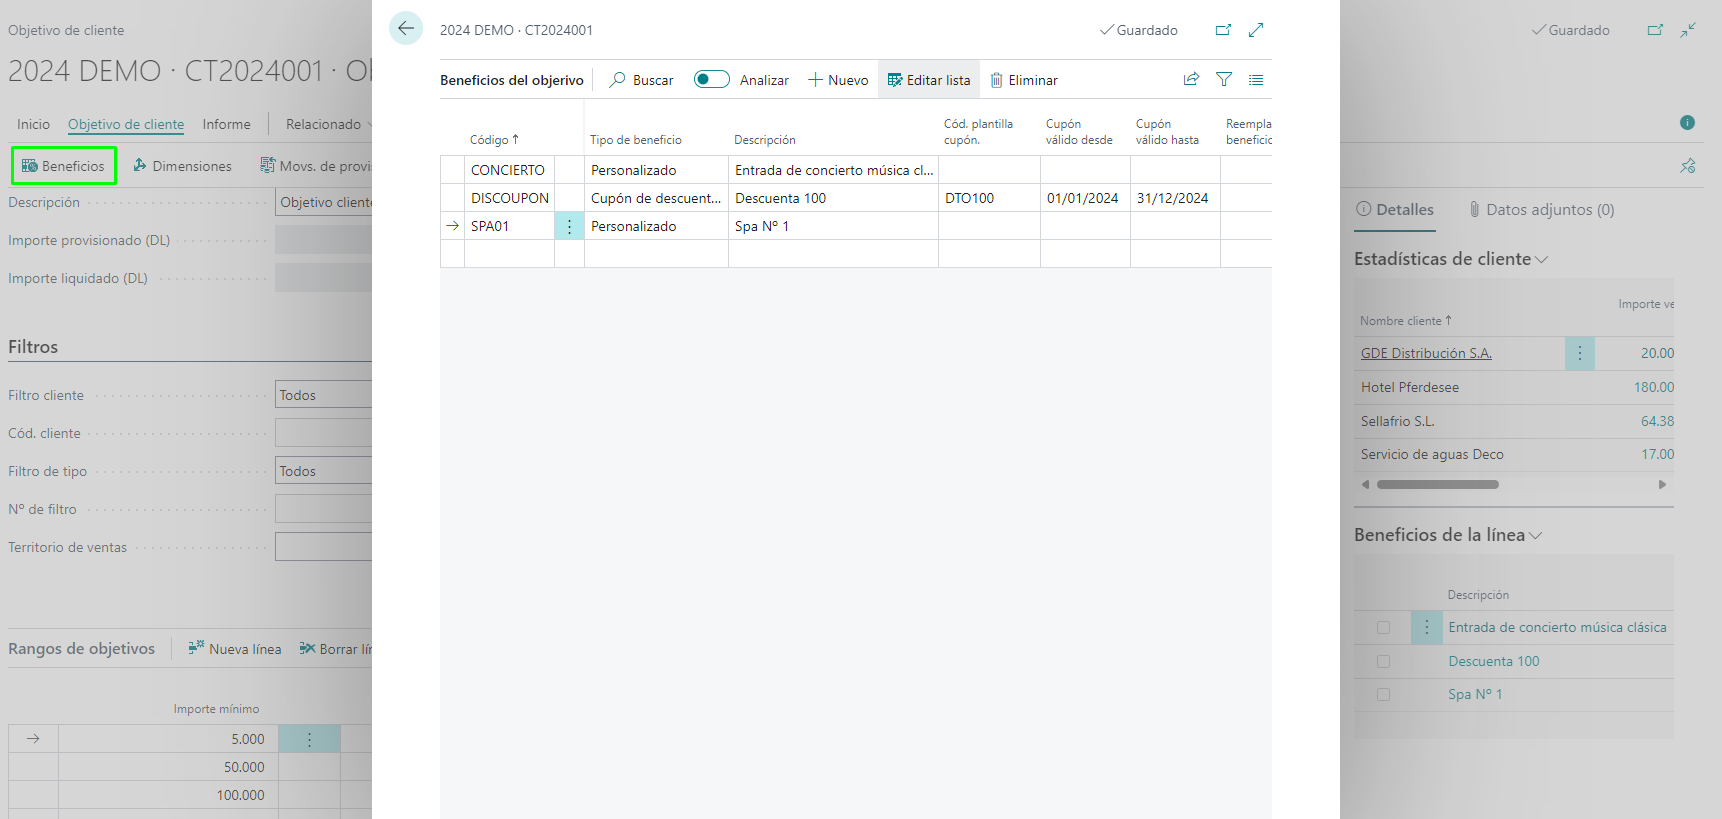Open row menu for SPA01
The height and width of the screenshot is (819, 1722).
[x=570, y=226]
